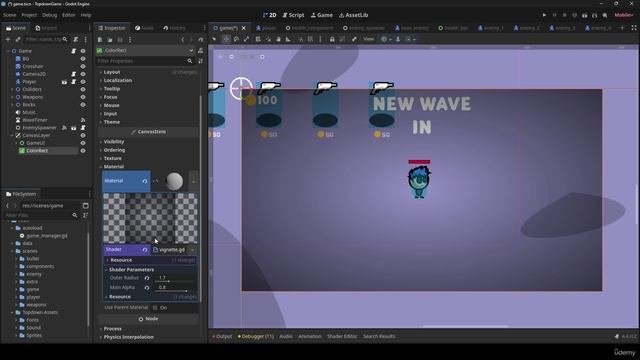
Task: Toggle visibility of Rocks node
Action: (83, 105)
